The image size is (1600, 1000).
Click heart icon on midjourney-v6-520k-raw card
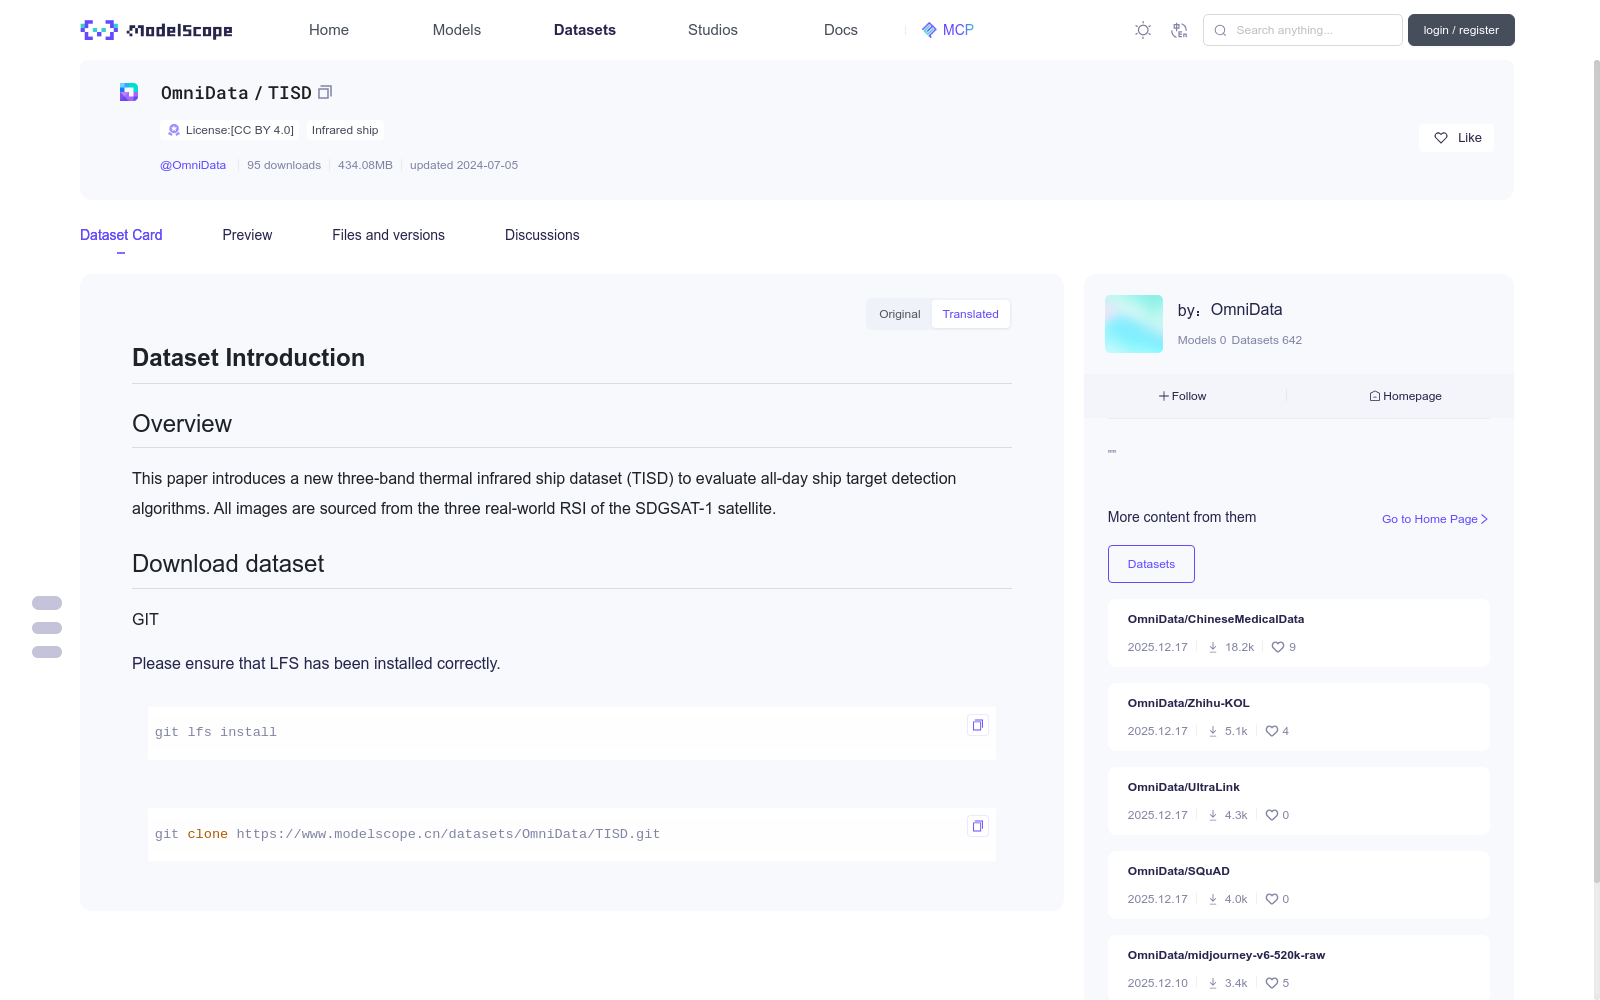coord(1272,983)
